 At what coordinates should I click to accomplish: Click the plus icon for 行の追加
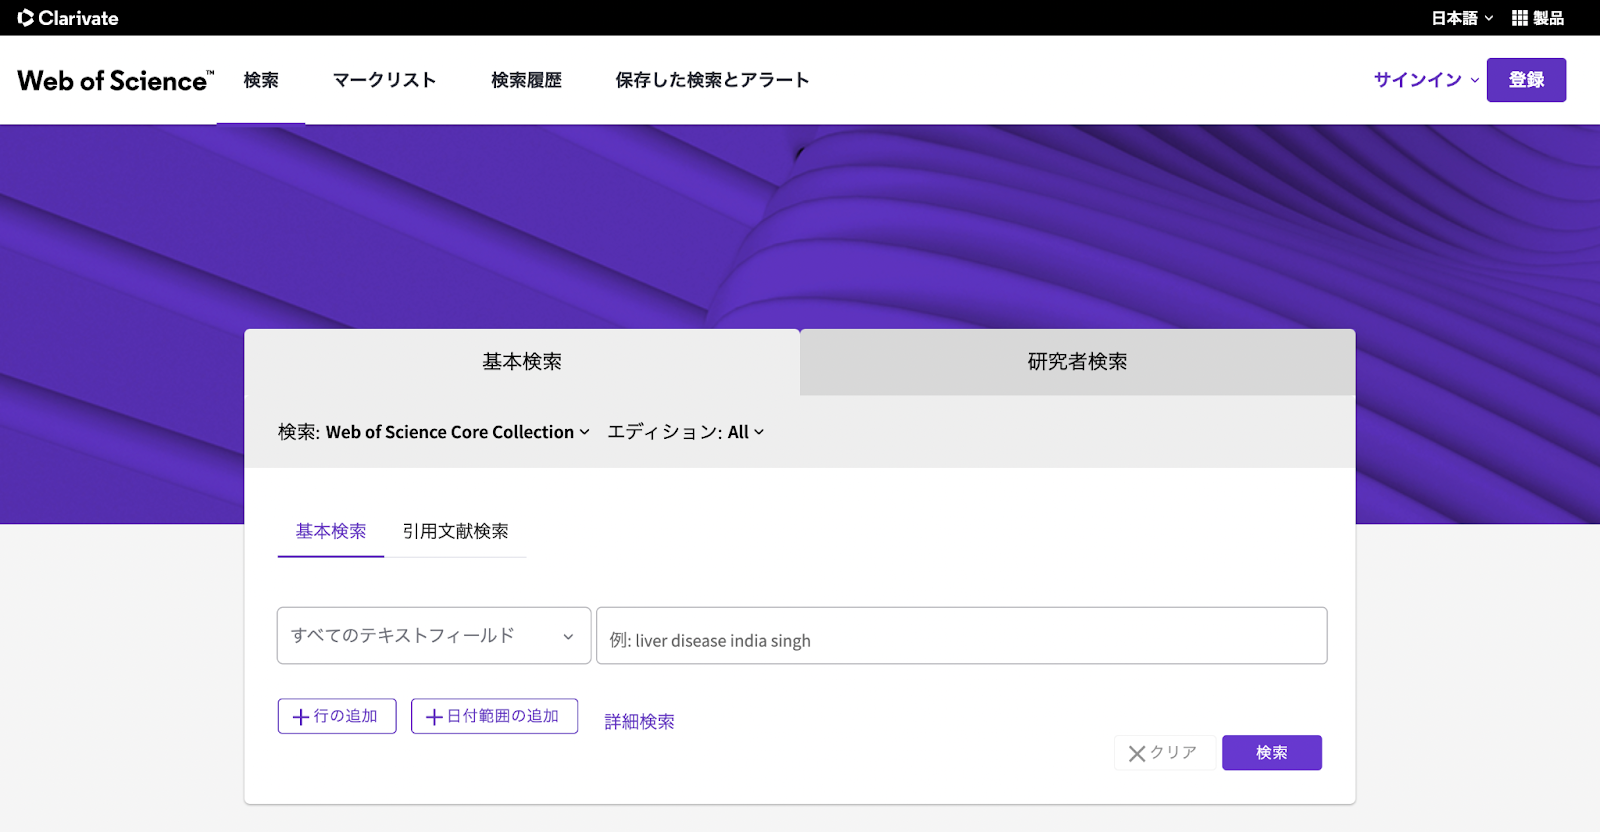click(x=300, y=717)
